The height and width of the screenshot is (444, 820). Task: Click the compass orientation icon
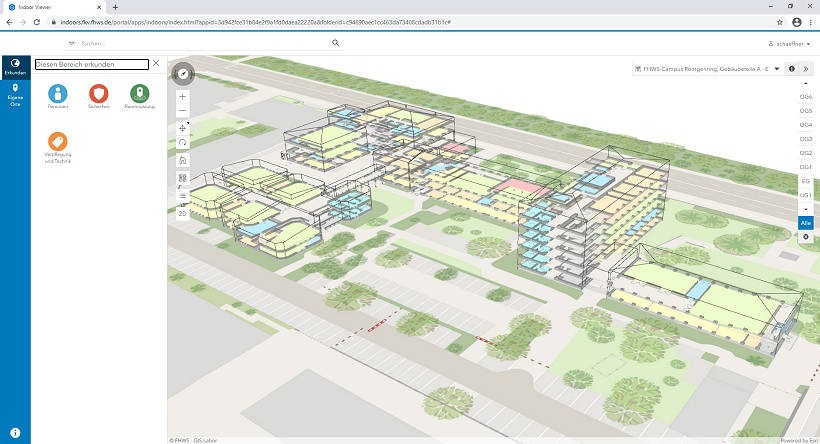pos(183,74)
